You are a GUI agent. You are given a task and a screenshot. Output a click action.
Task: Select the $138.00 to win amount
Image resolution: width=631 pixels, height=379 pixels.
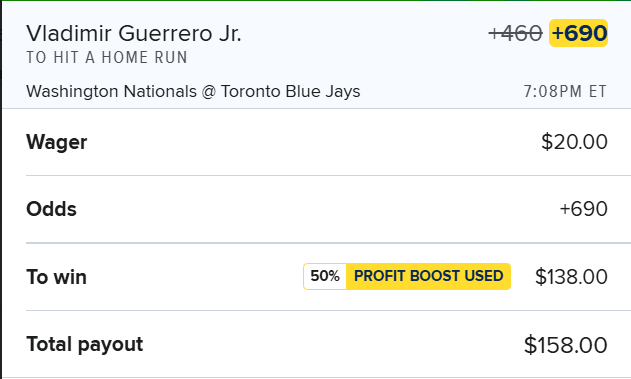pyautogui.click(x=571, y=277)
